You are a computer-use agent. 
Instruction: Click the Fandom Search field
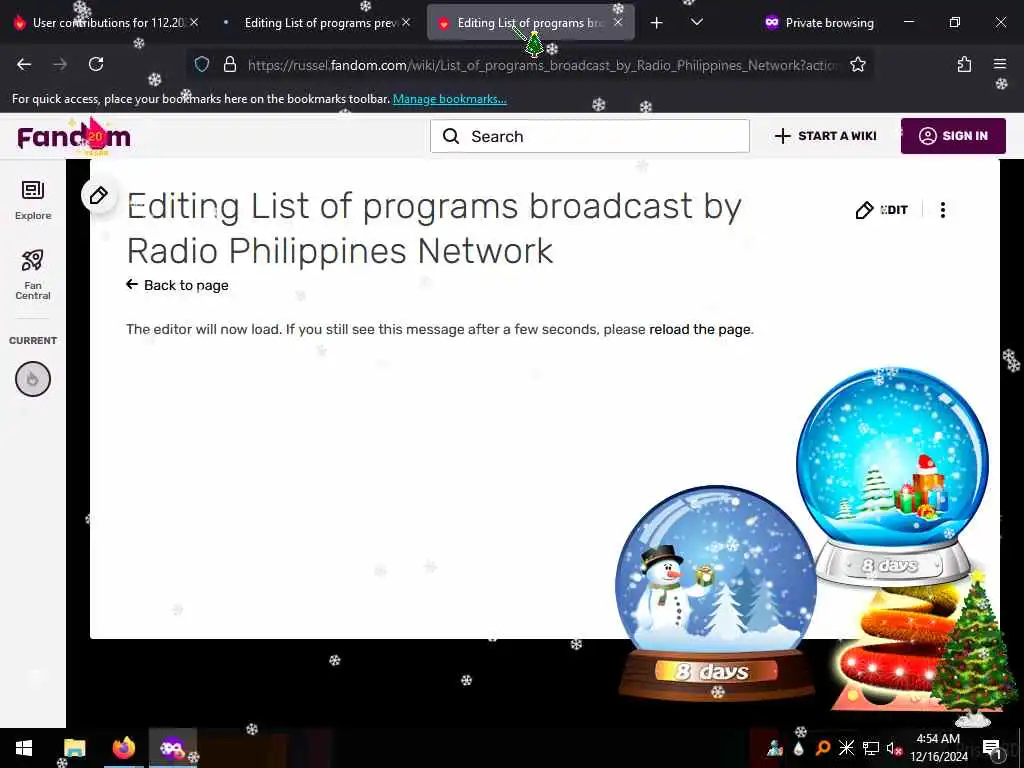pos(590,136)
